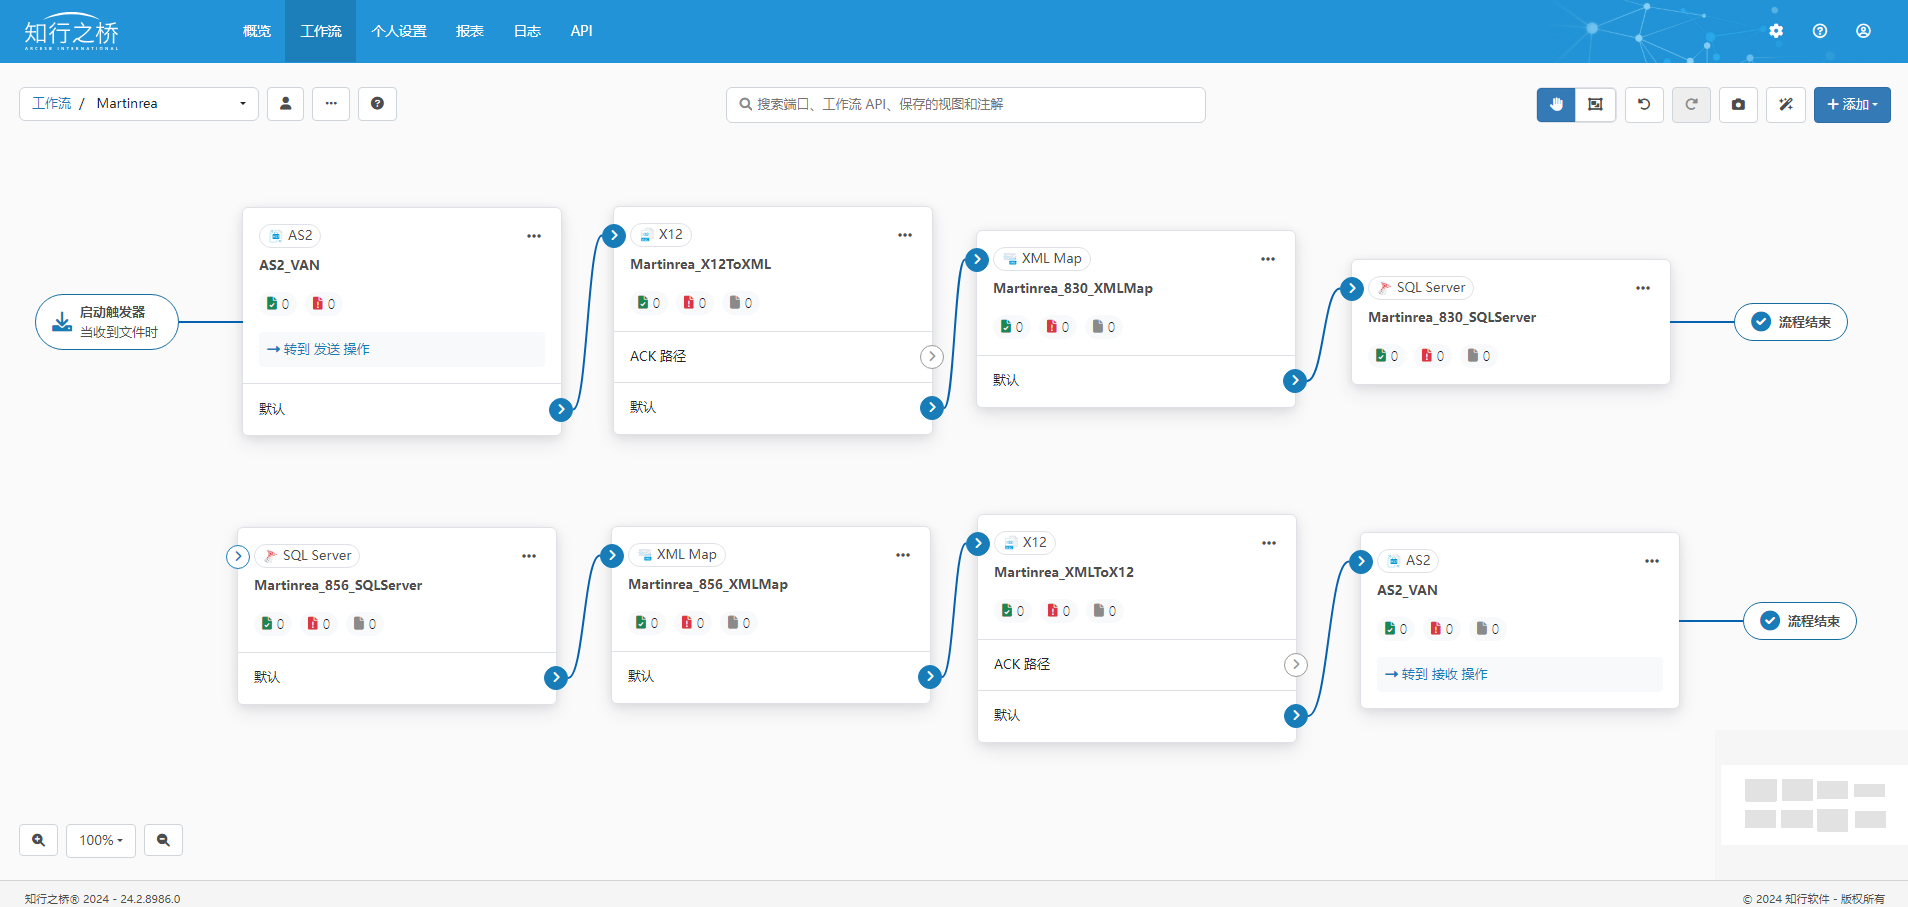Click the undo icon in the toolbar
This screenshot has width=1908, height=907.
(x=1644, y=105)
